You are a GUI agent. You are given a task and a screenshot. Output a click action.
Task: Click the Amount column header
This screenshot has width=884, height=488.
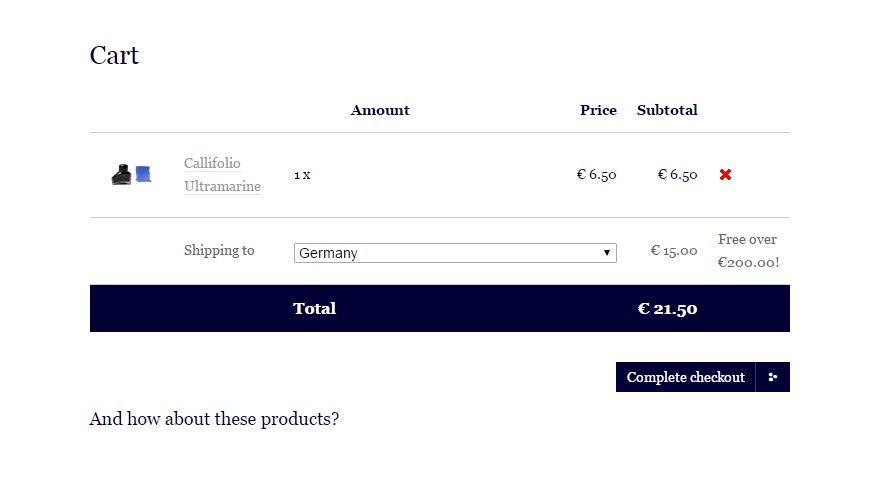(380, 110)
